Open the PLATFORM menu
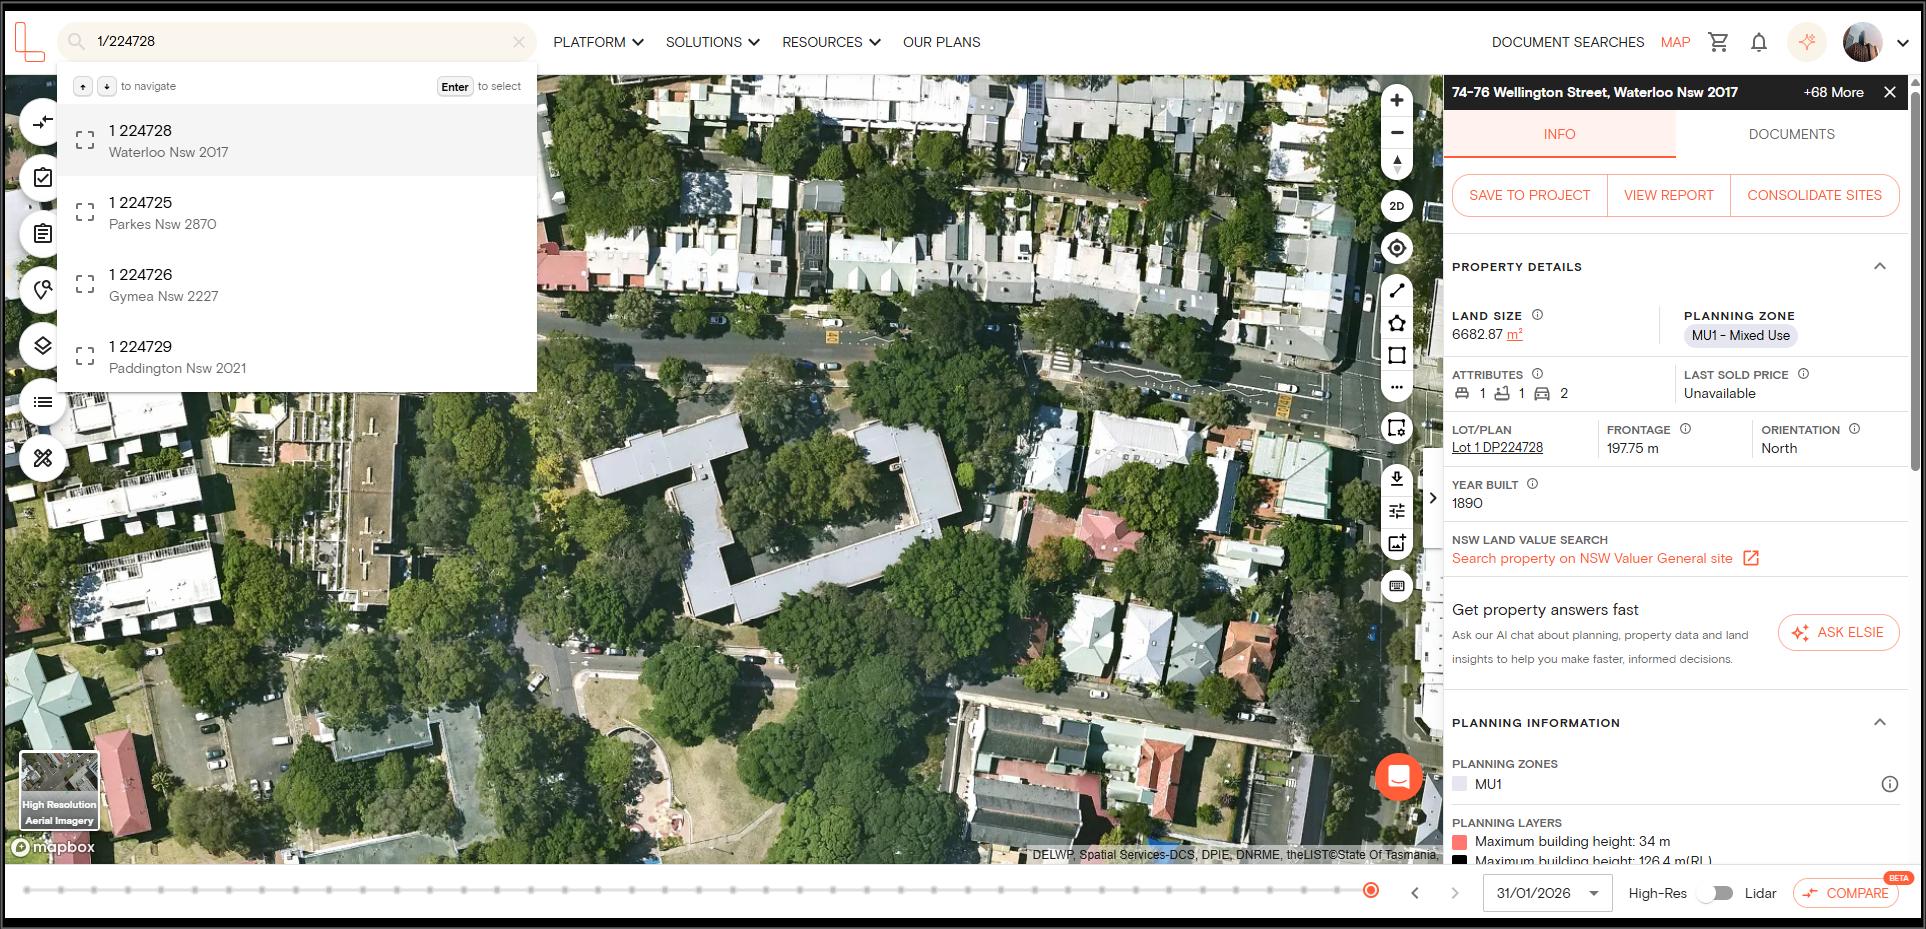This screenshot has width=1926, height=929. click(598, 42)
